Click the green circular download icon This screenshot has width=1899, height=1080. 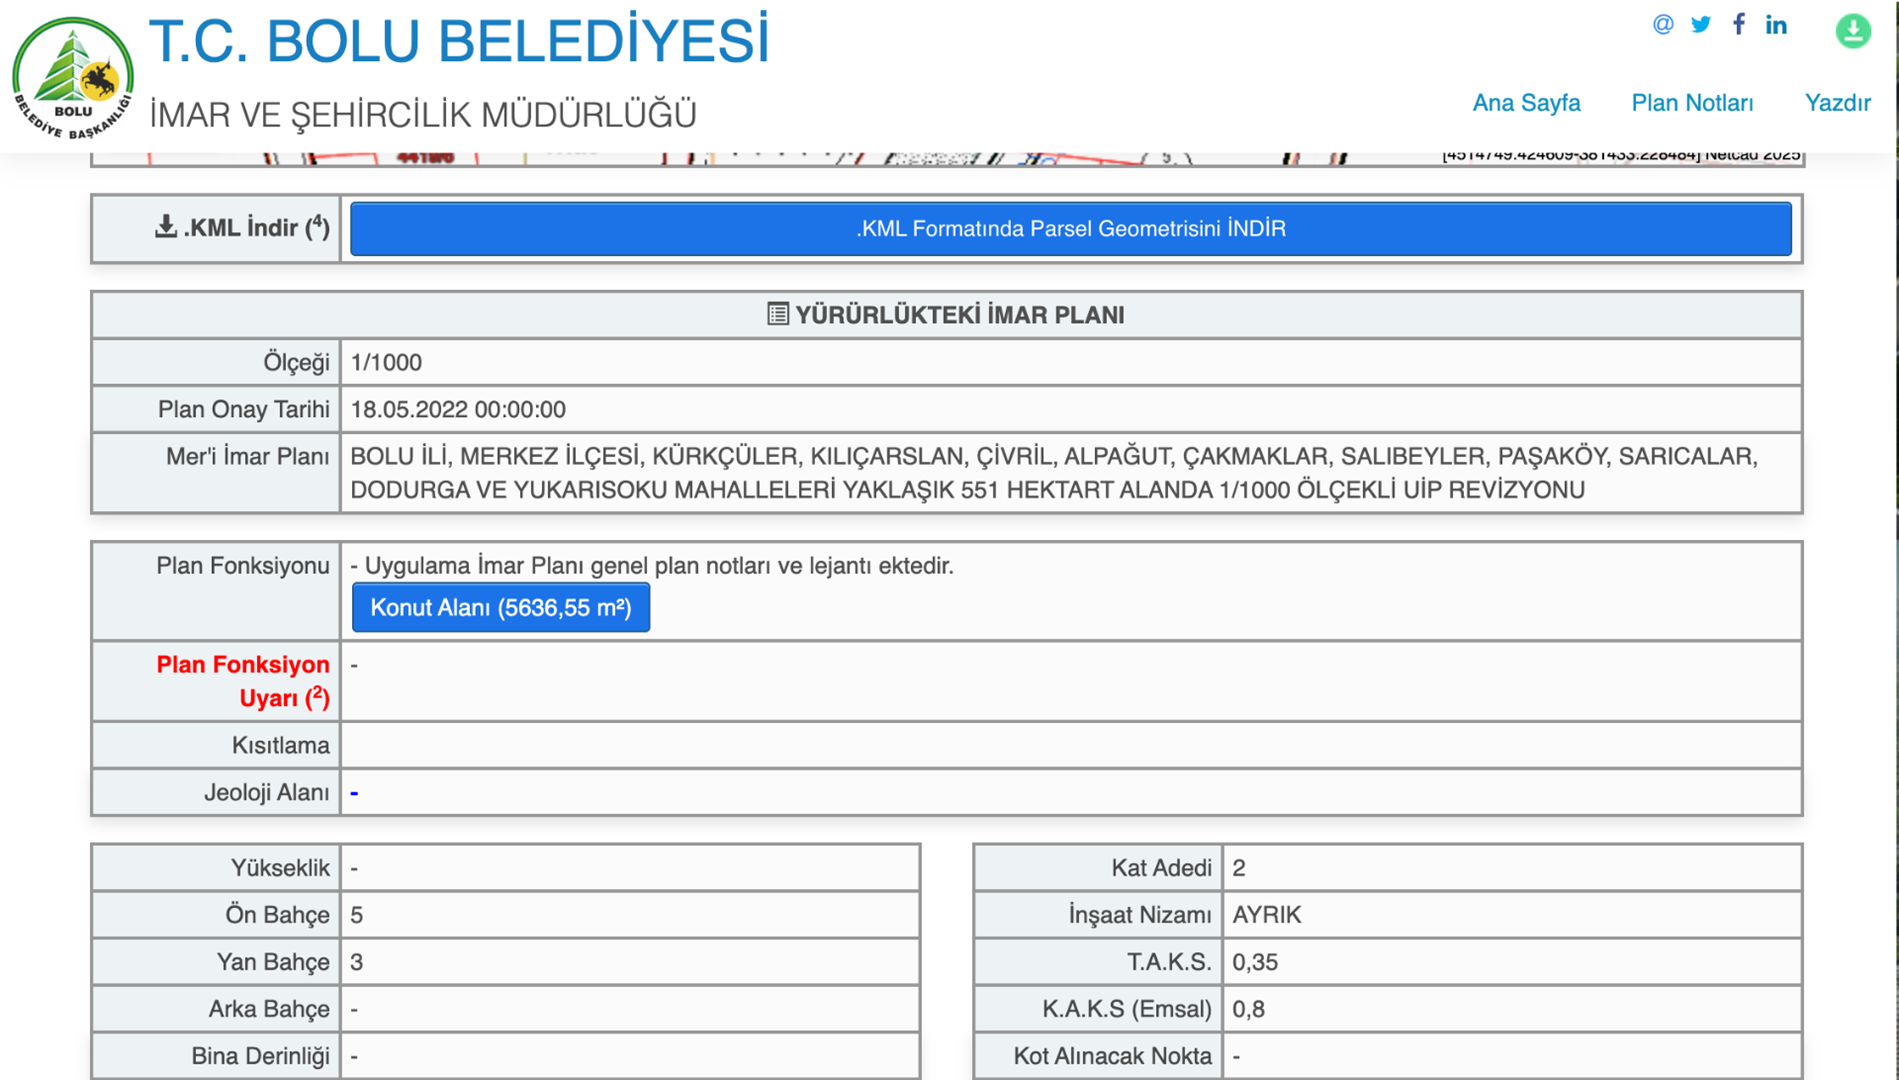[1852, 31]
